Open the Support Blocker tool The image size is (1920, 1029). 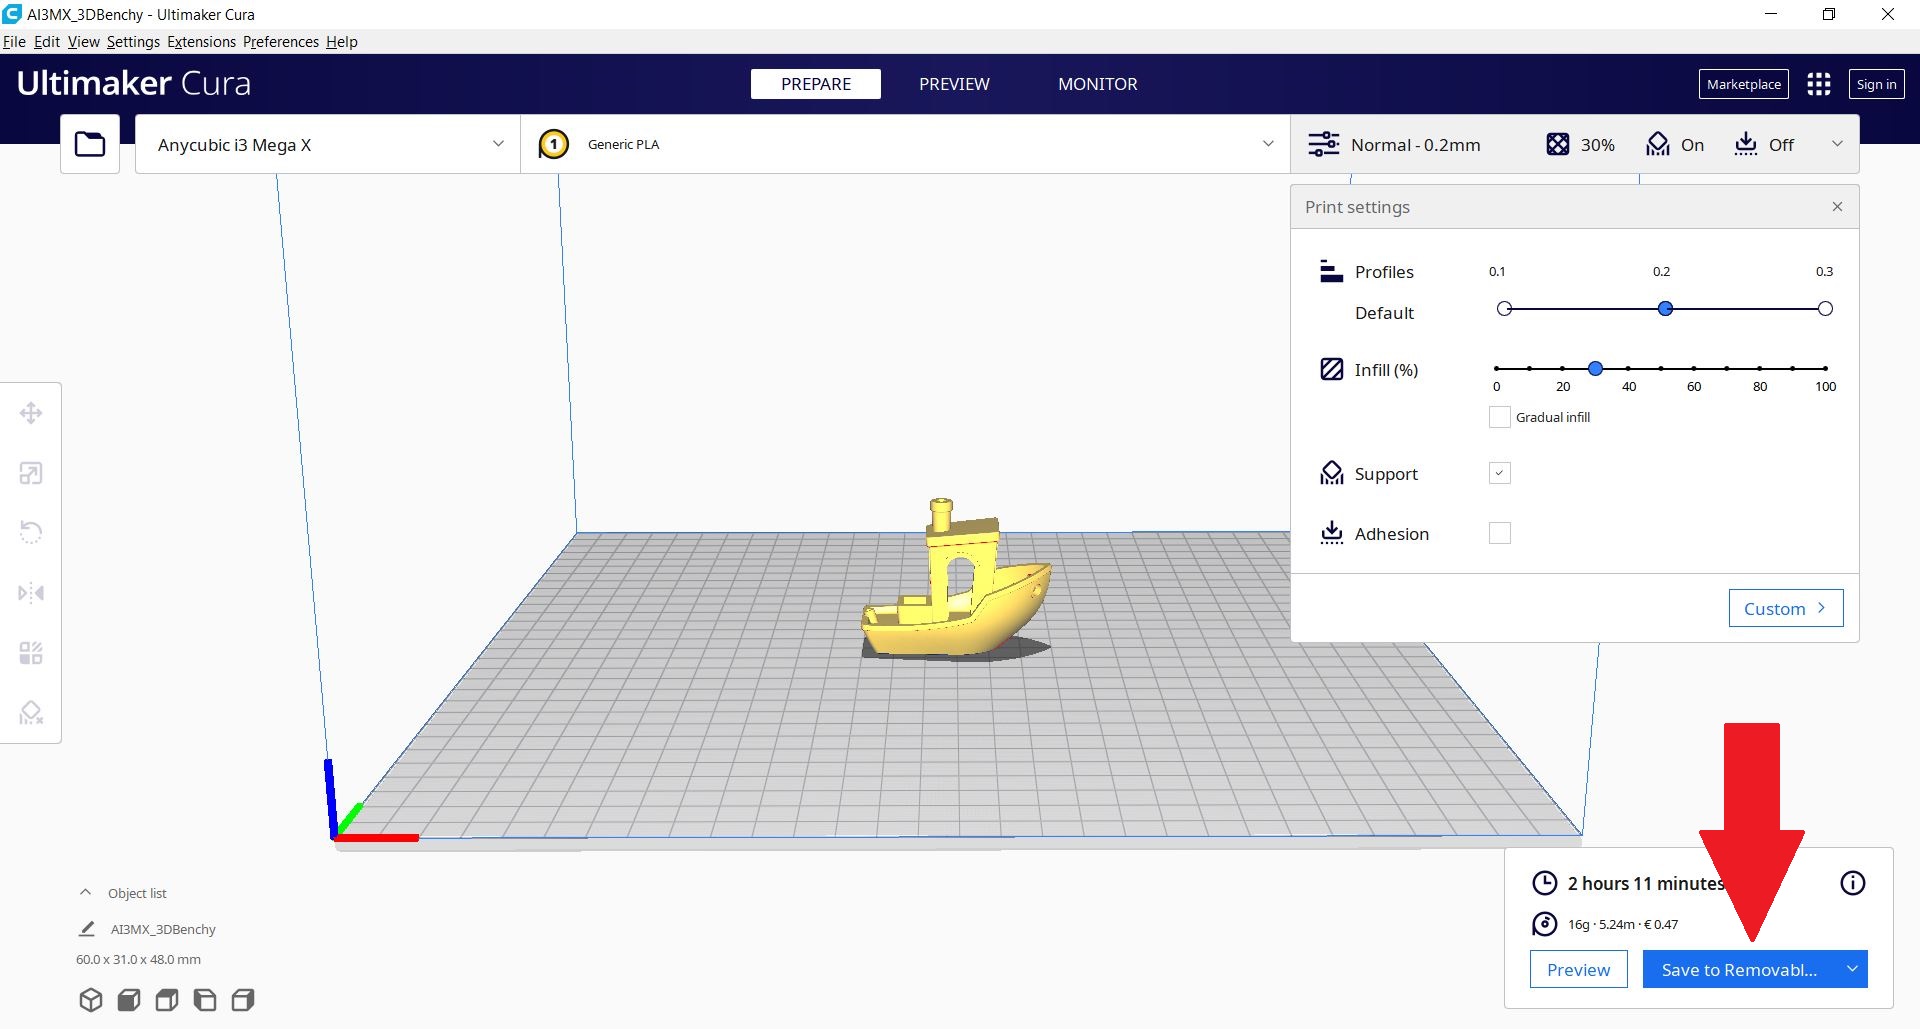click(31, 712)
